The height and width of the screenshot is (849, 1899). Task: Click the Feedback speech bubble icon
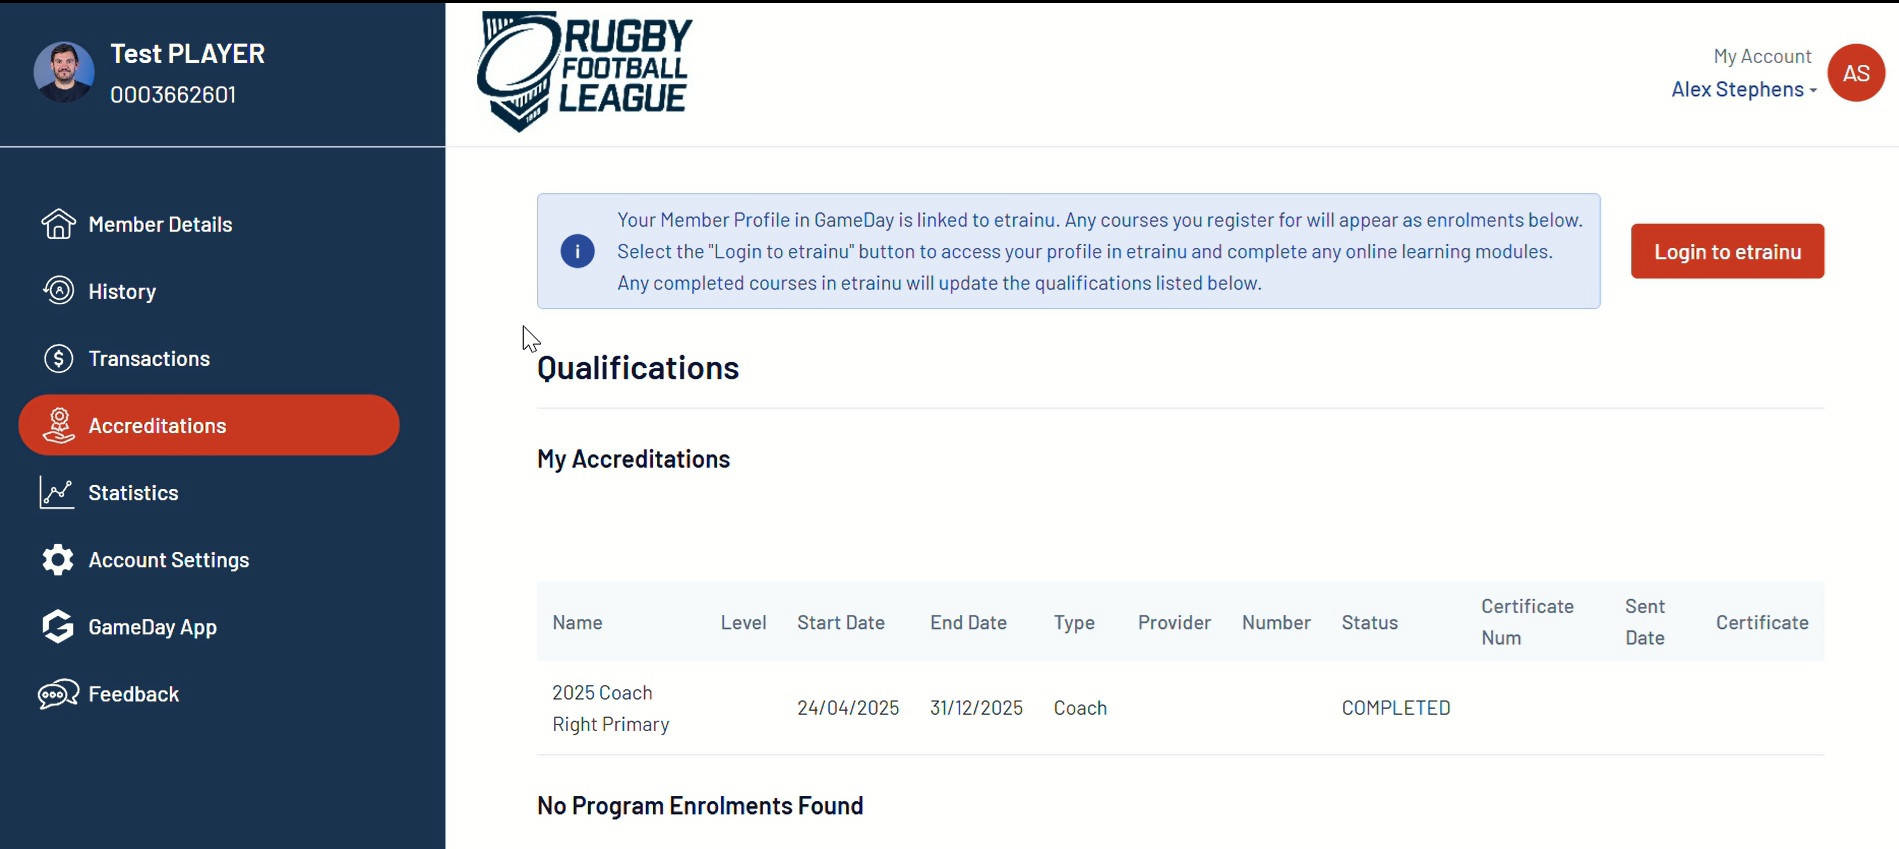[58, 694]
